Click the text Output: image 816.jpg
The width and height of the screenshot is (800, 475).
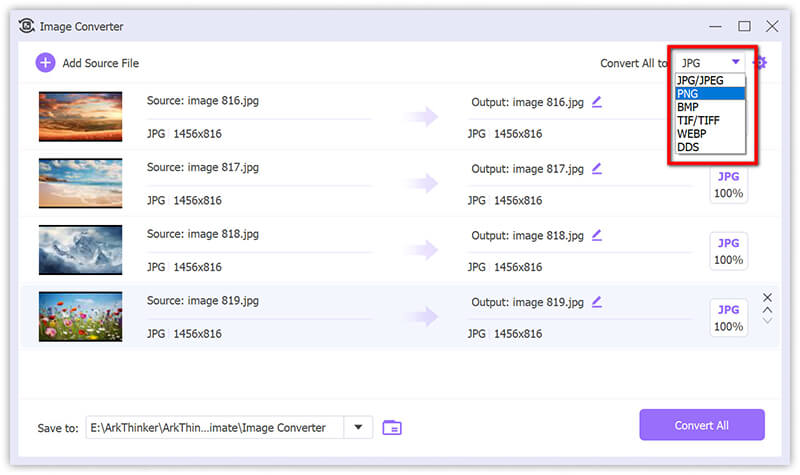528,102
